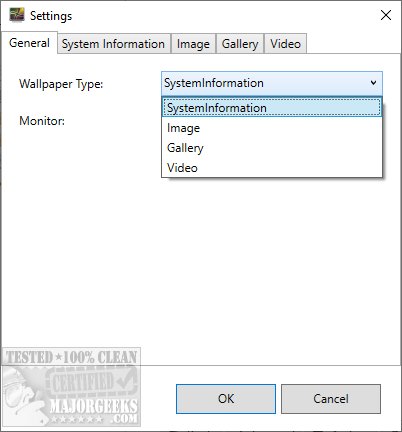Image resolution: width=402 pixels, height=432 pixels.
Task: Choose SystemInformation from the dropdown list
Action: pos(271,108)
